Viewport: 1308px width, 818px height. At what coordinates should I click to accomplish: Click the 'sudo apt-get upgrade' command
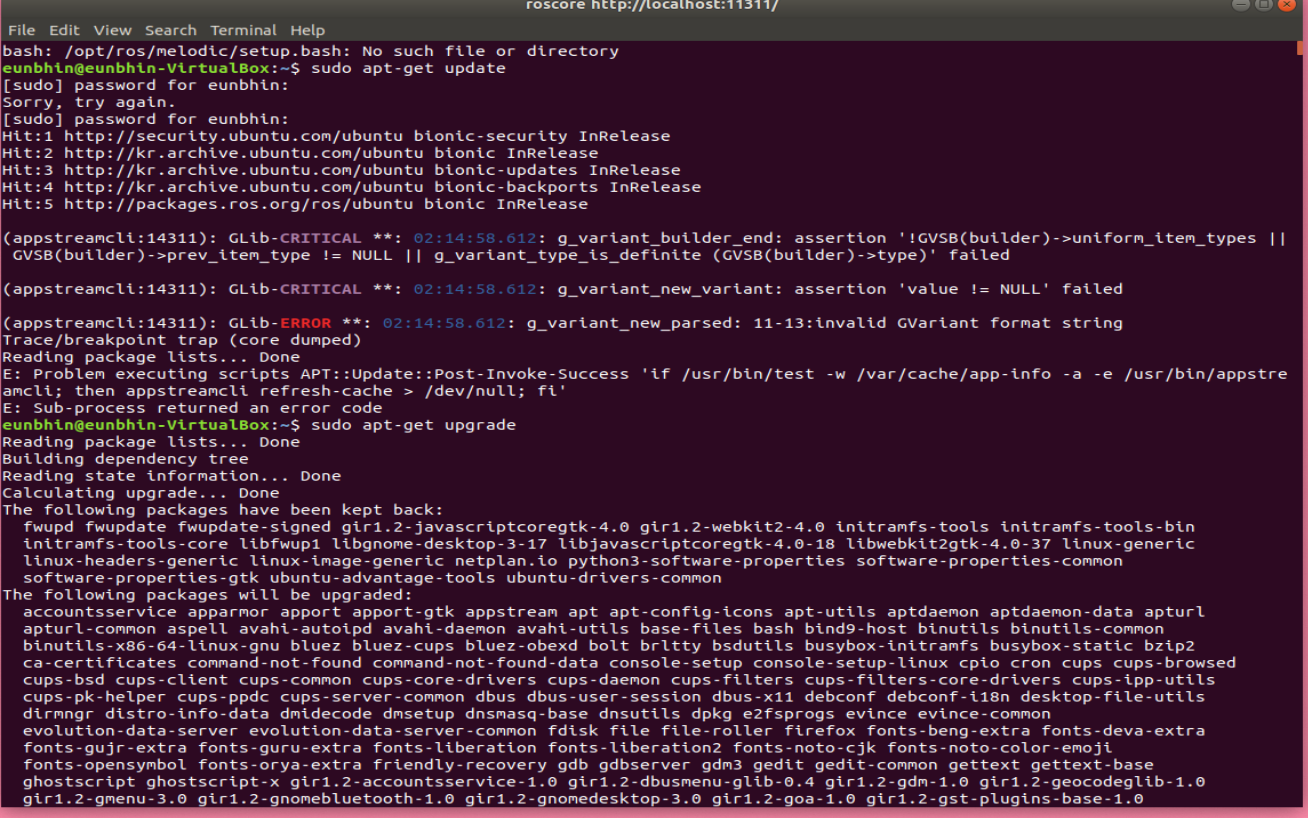pos(413,425)
